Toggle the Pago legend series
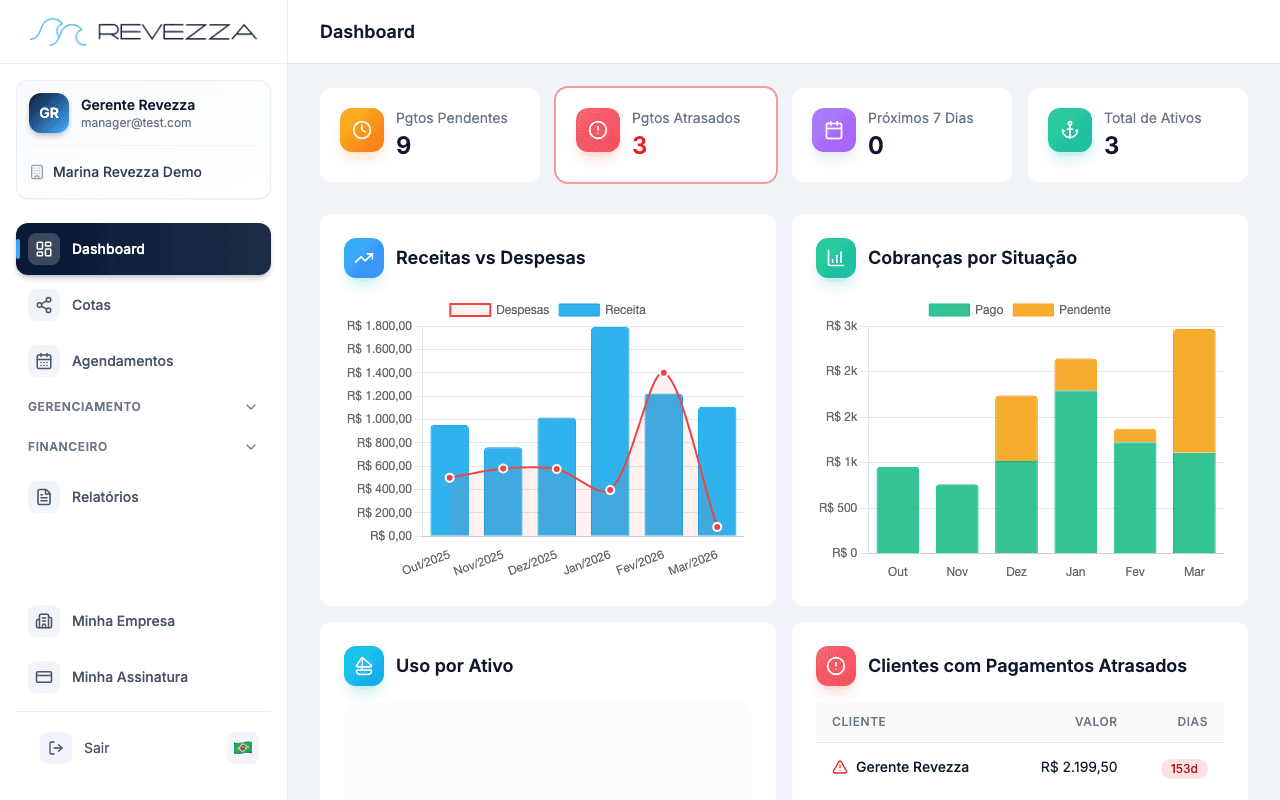Image resolution: width=1280 pixels, height=800 pixels. (x=966, y=310)
